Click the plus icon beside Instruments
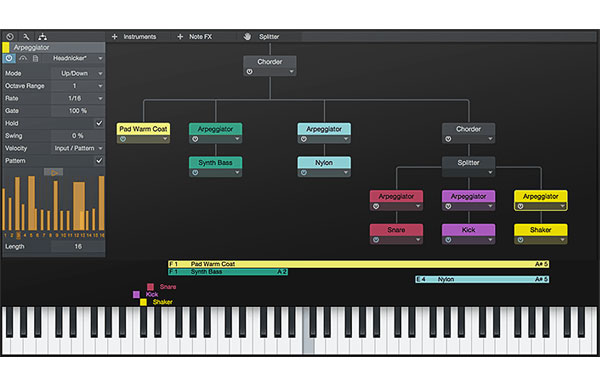The width and height of the screenshot is (600, 386). coord(114,37)
